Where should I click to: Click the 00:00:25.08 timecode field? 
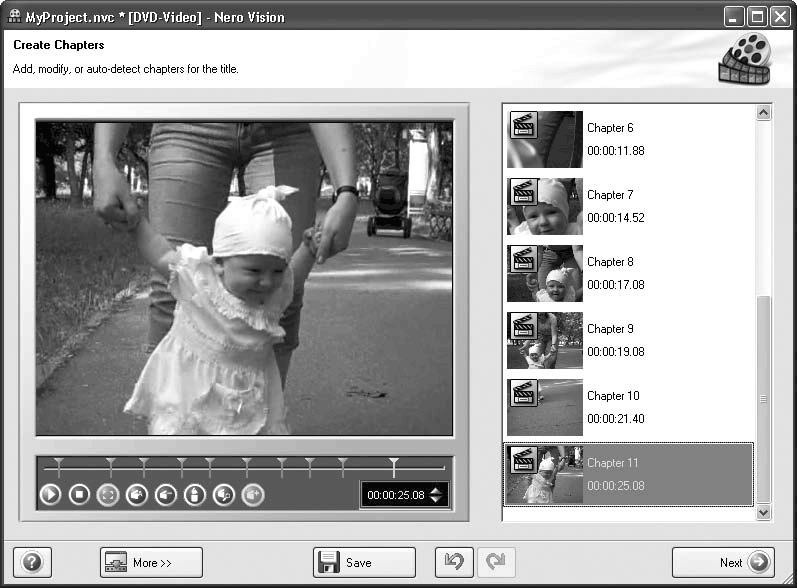395,495
